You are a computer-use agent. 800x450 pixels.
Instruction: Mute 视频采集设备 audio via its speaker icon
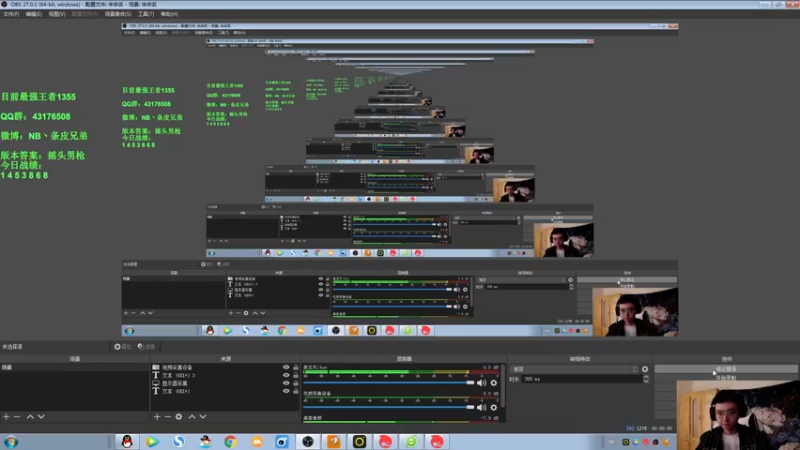pos(481,407)
